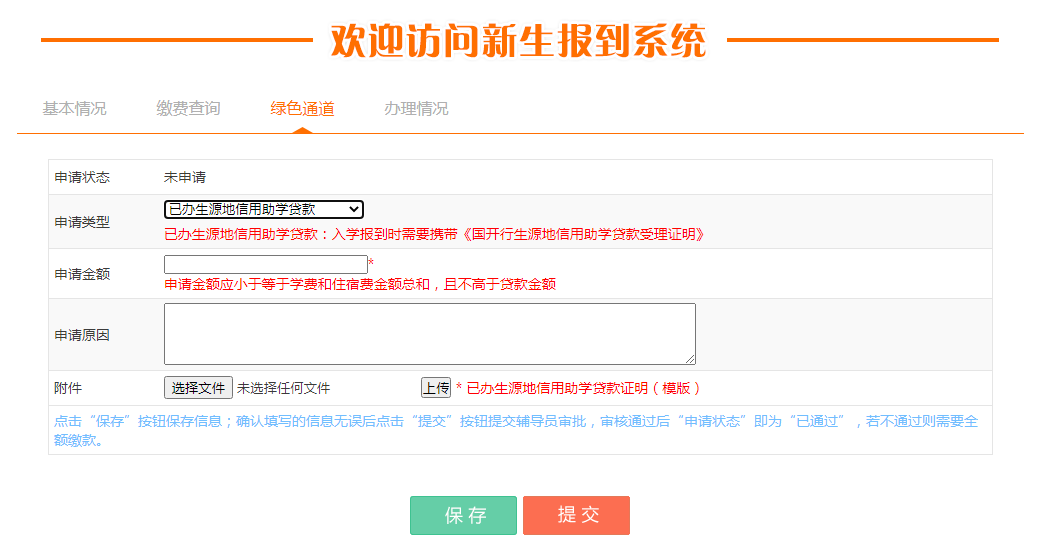The height and width of the screenshot is (541, 1046).
Task: Click the resize grip of 申请原因 textarea
Action: 690,359
